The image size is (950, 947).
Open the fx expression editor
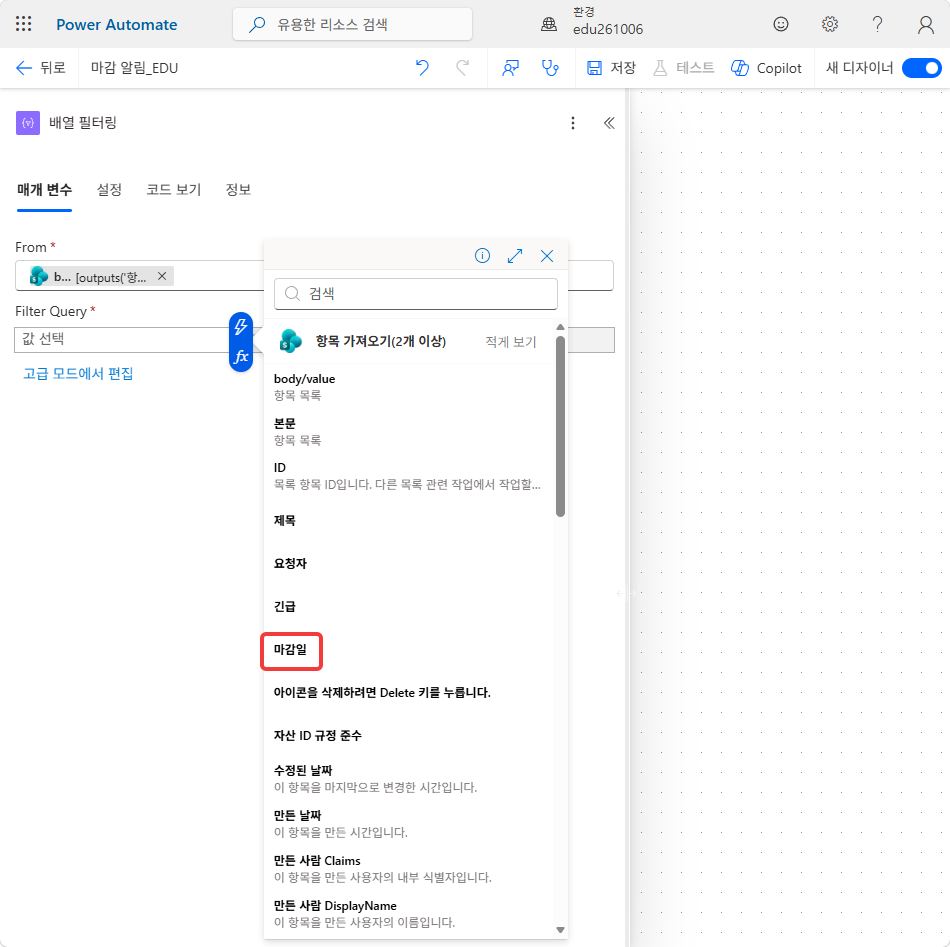[x=241, y=356]
